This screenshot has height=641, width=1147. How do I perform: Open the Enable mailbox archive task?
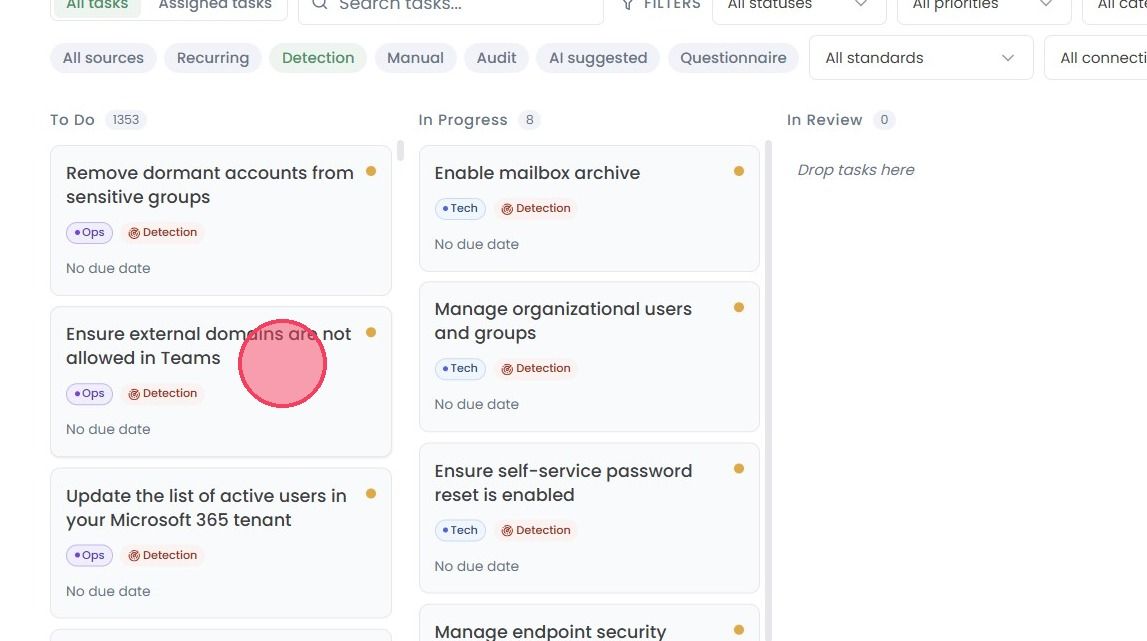click(590, 209)
